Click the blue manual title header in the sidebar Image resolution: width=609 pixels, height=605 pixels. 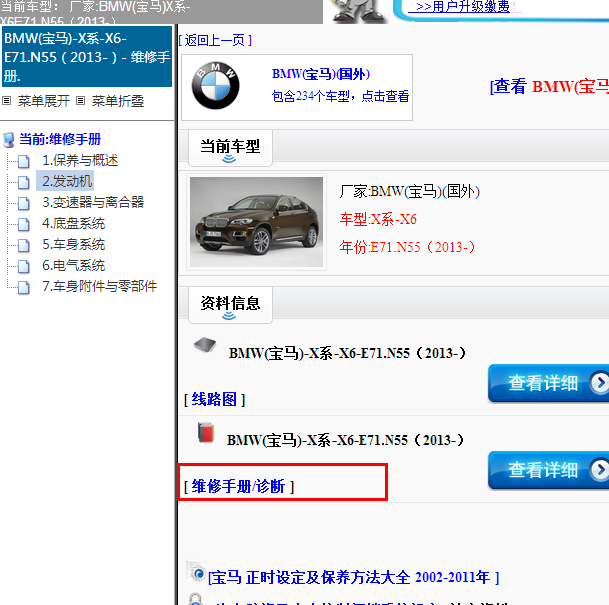point(87,56)
